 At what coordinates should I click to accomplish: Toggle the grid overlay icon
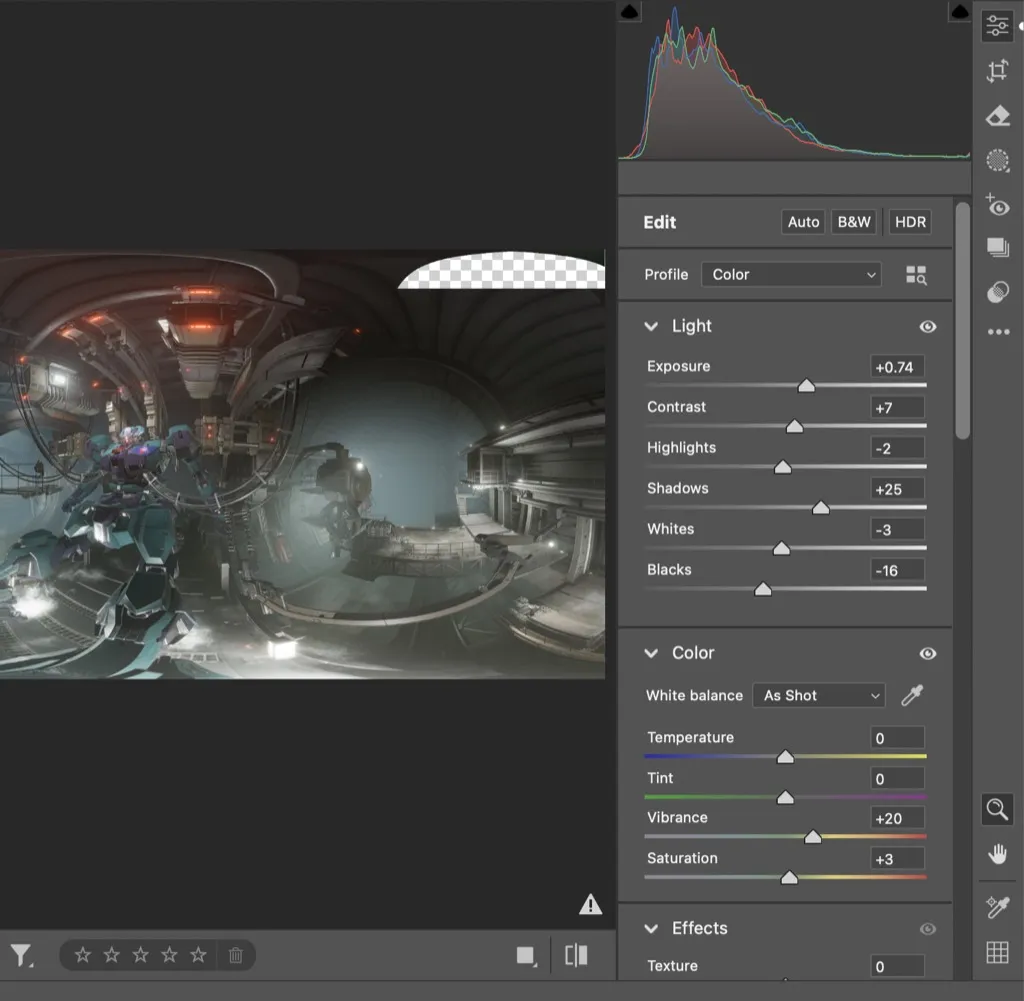(997, 952)
